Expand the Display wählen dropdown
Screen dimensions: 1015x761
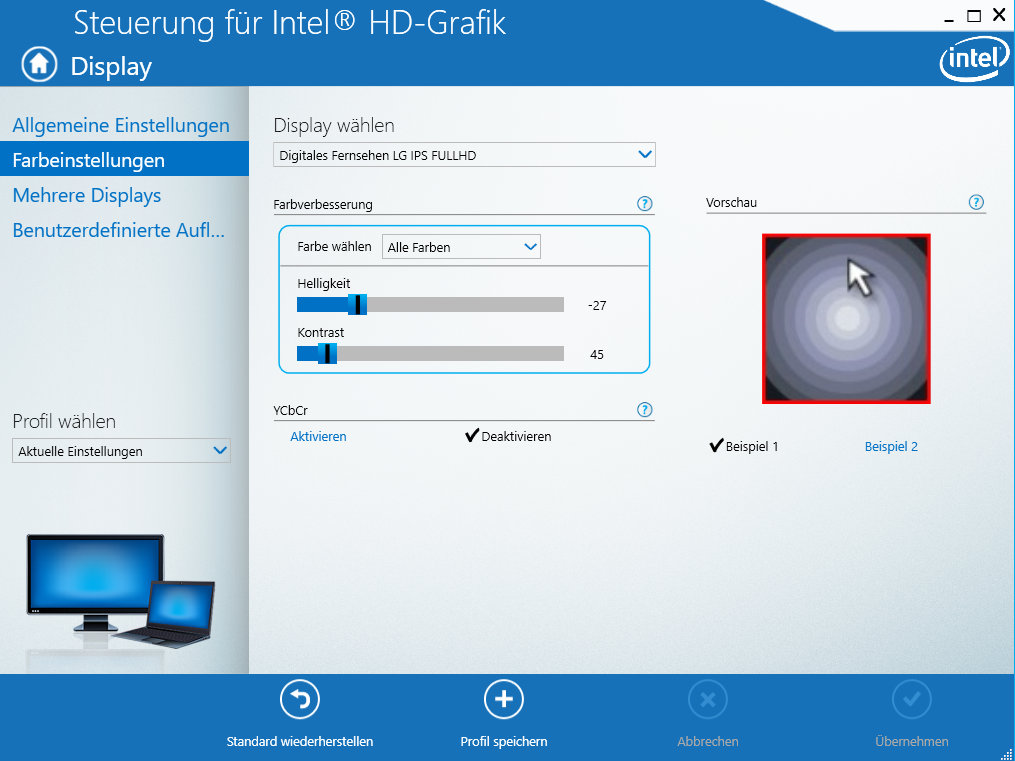click(x=464, y=155)
